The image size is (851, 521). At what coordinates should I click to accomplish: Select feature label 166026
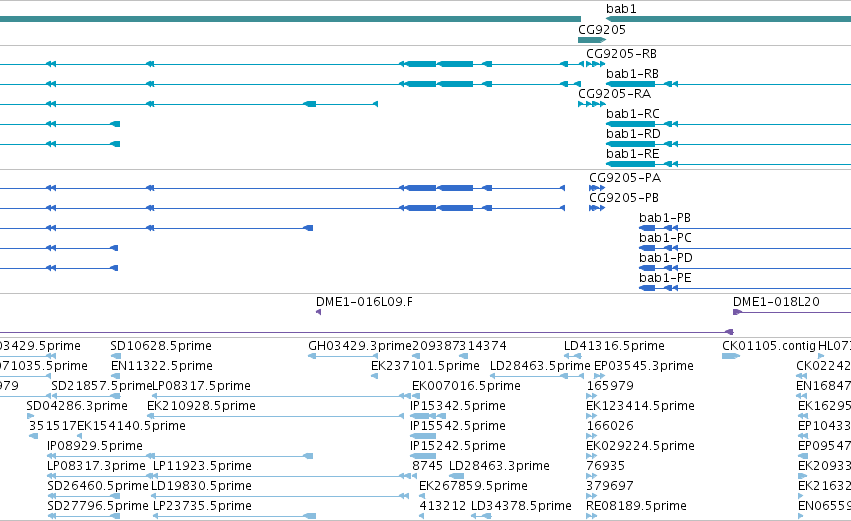click(x=610, y=427)
